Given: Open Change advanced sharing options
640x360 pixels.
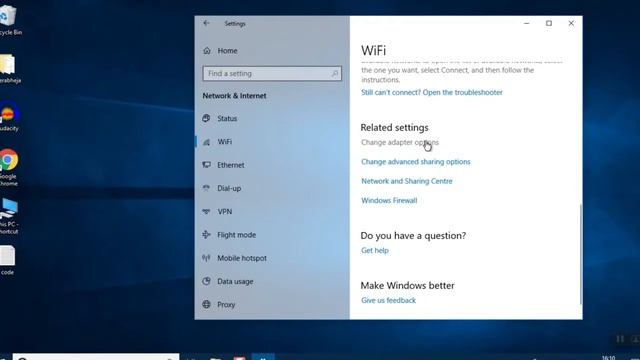Looking at the screenshot, I should pyautogui.click(x=416, y=162).
